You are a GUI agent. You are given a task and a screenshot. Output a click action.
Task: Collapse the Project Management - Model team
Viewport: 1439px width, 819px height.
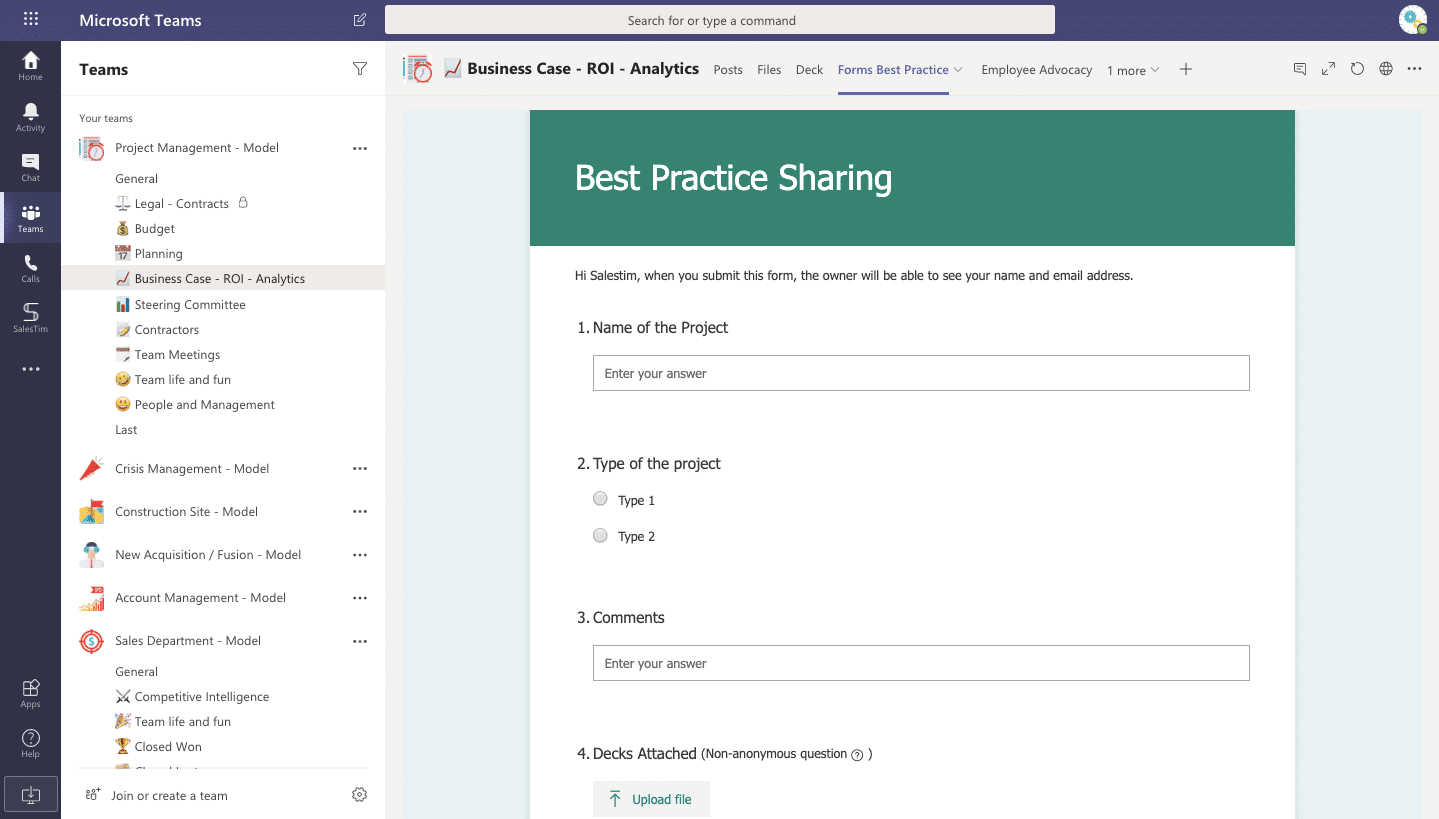point(197,148)
